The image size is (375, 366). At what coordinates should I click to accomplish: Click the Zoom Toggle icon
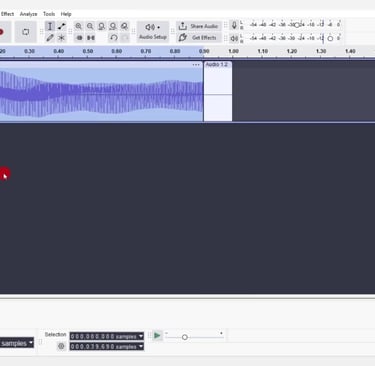click(124, 26)
